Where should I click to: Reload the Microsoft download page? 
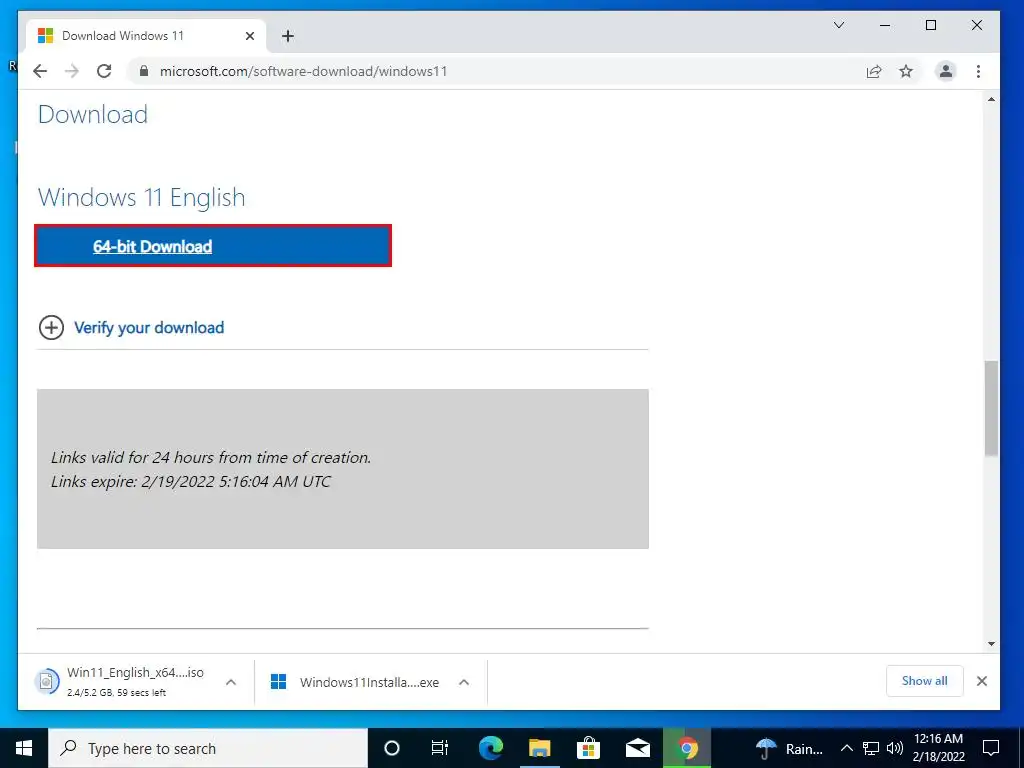[104, 71]
